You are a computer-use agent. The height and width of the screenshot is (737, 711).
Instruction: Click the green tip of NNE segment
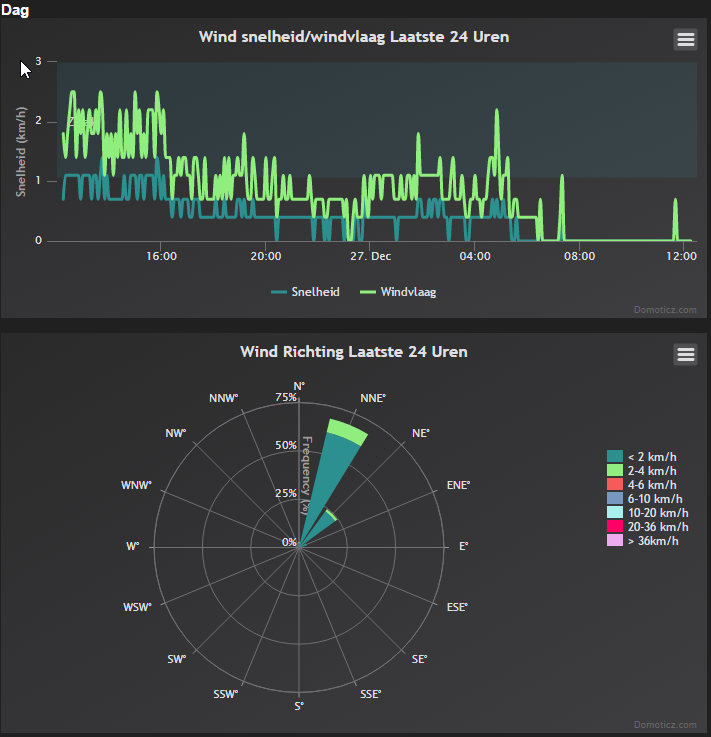click(348, 431)
